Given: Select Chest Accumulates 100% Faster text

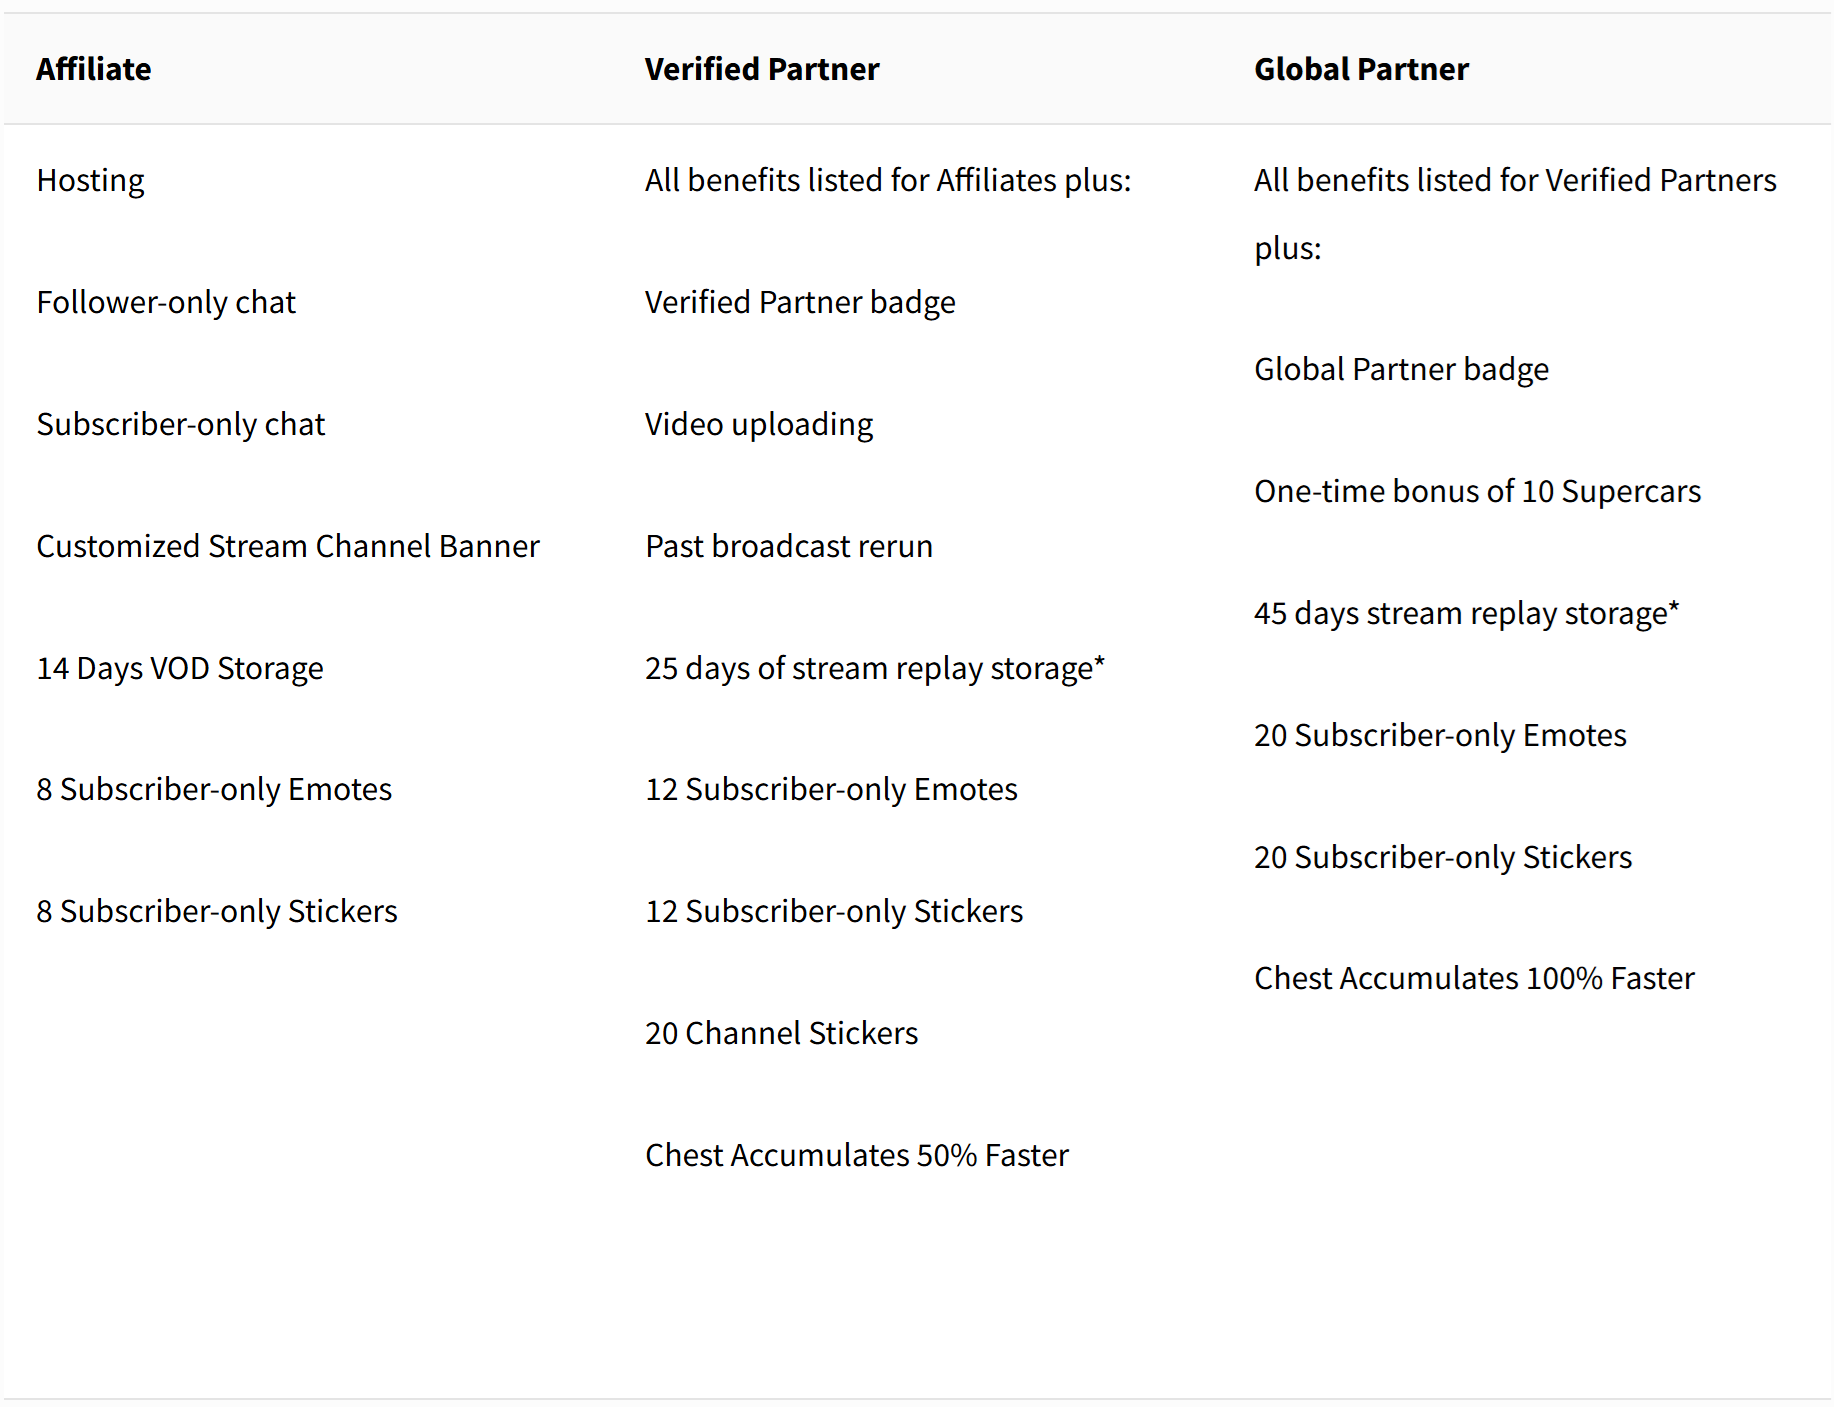Looking at the screenshot, I should (1473, 978).
